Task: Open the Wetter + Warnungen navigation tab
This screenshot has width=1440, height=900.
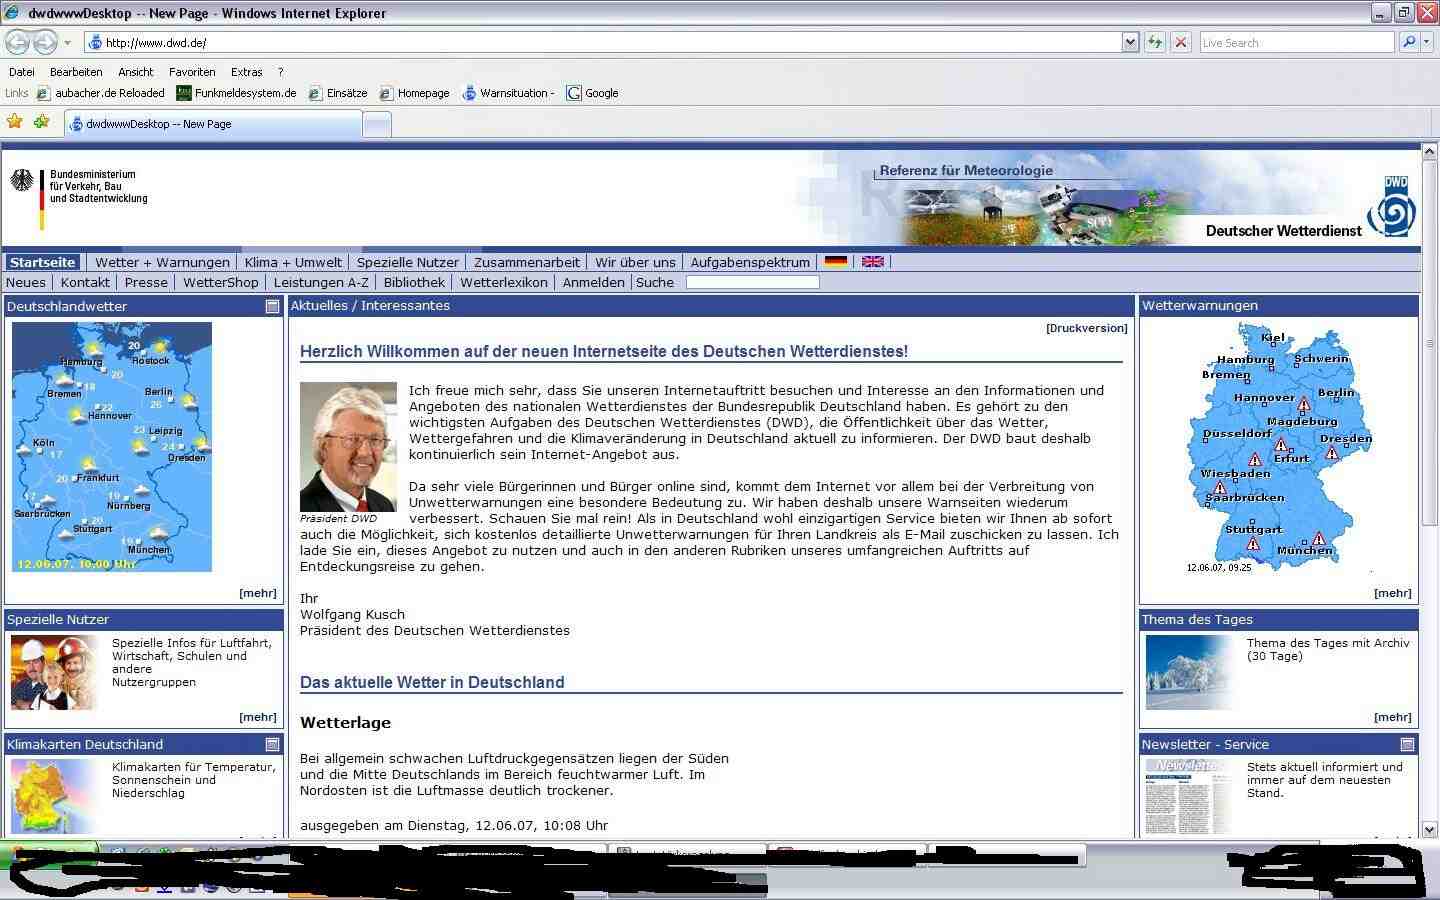Action: click(162, 262)
